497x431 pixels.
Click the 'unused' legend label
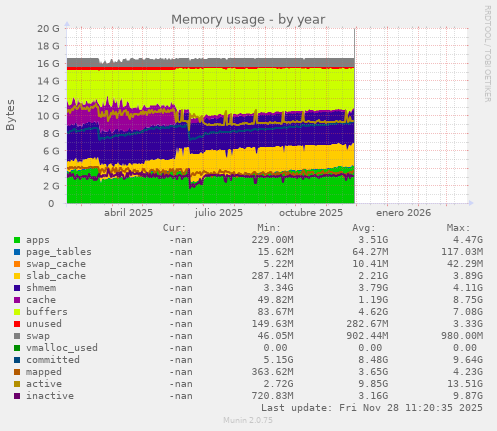point(44,324)
